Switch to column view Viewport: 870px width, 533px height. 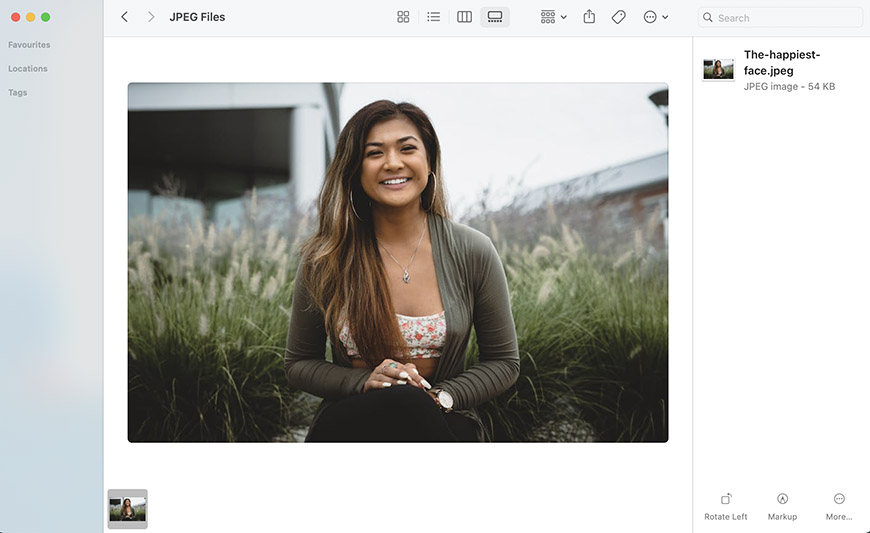pos(464,17)
